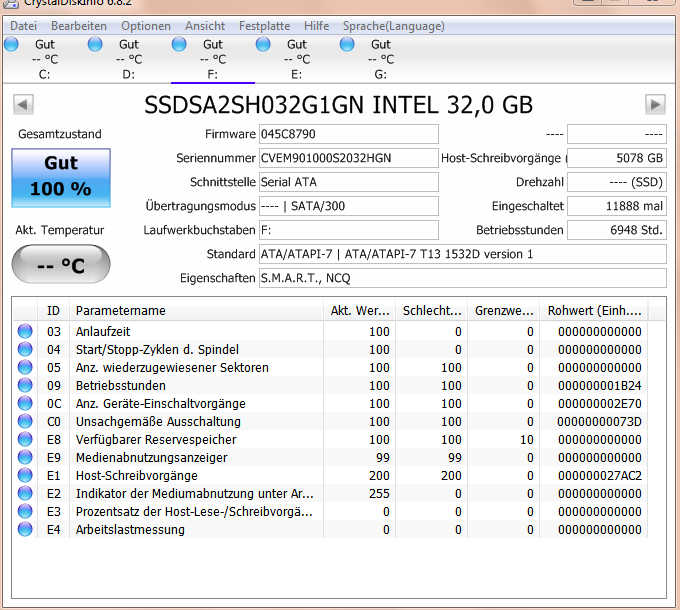Click the ID column header

click(53, 311)
